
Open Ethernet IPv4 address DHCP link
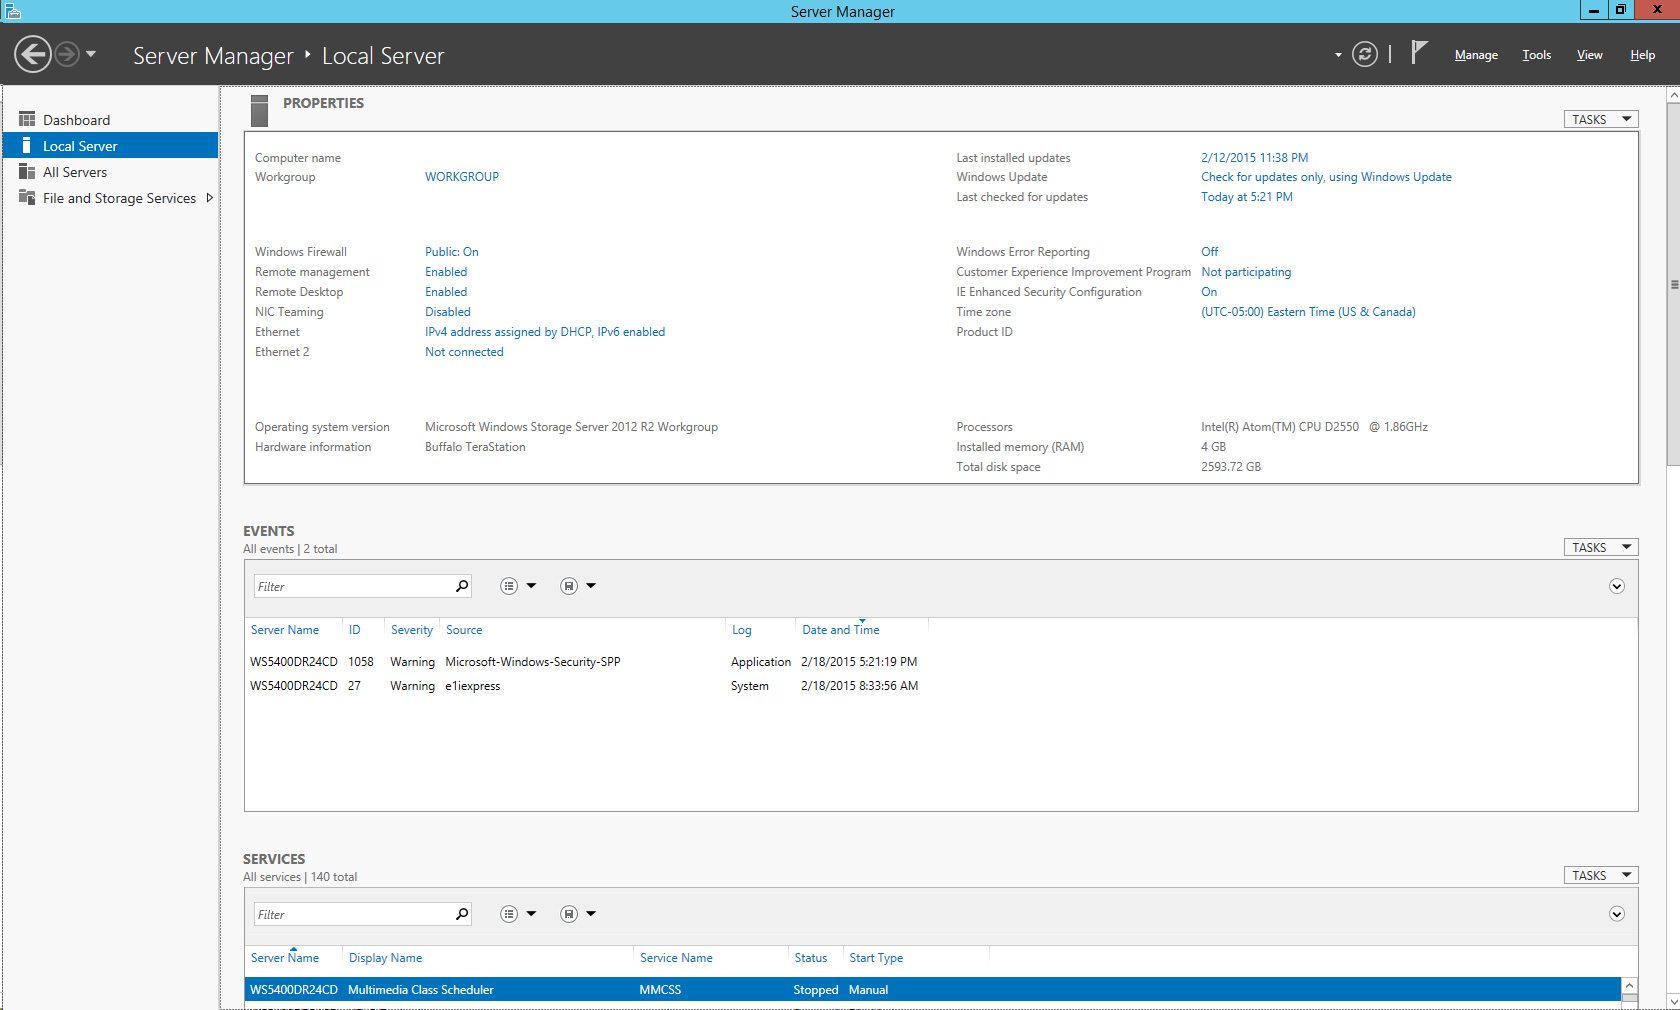click(x=545, y=332)
